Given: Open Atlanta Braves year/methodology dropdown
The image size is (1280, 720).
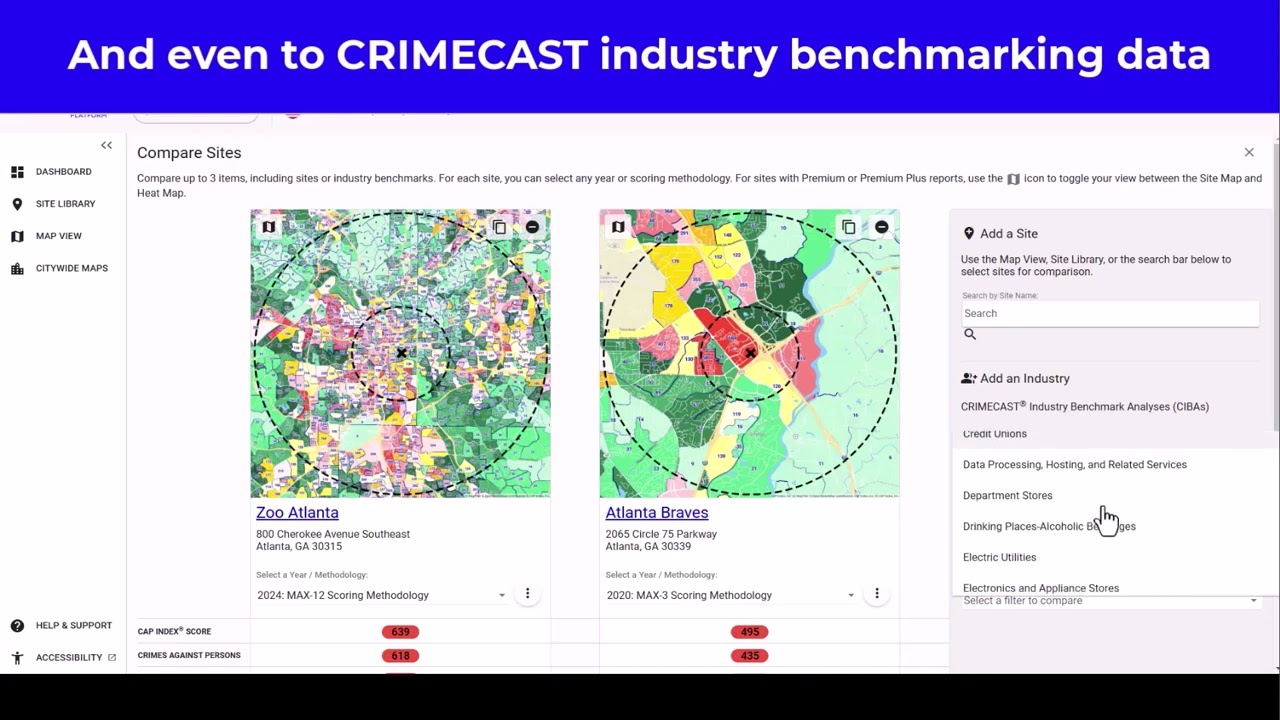Looking at the screenshot, I should point(731,595).
